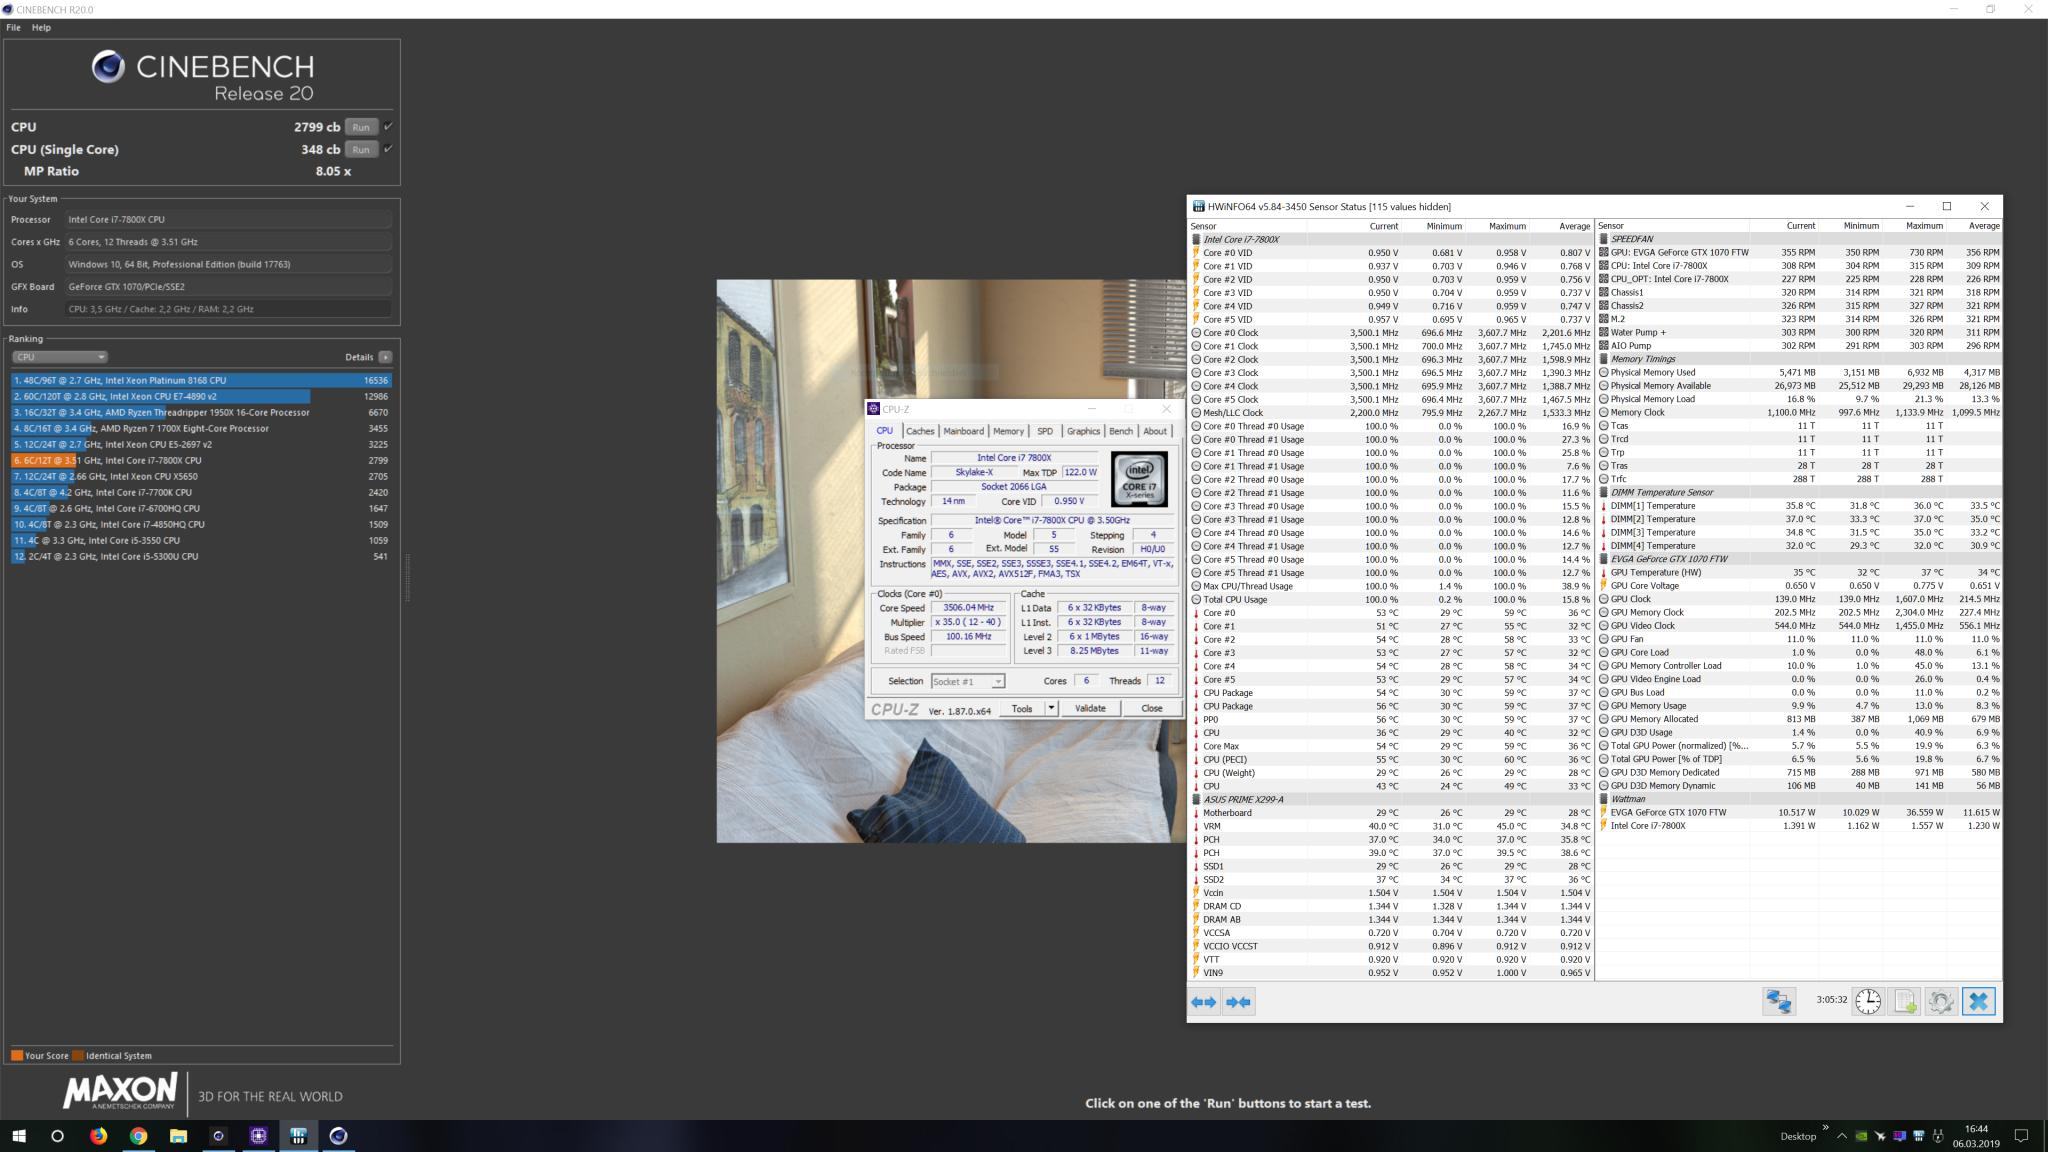Switch to active Cinebench taskbar icon
The height and width of the screenshot is (1152, 2048).
pos(338,1136)
